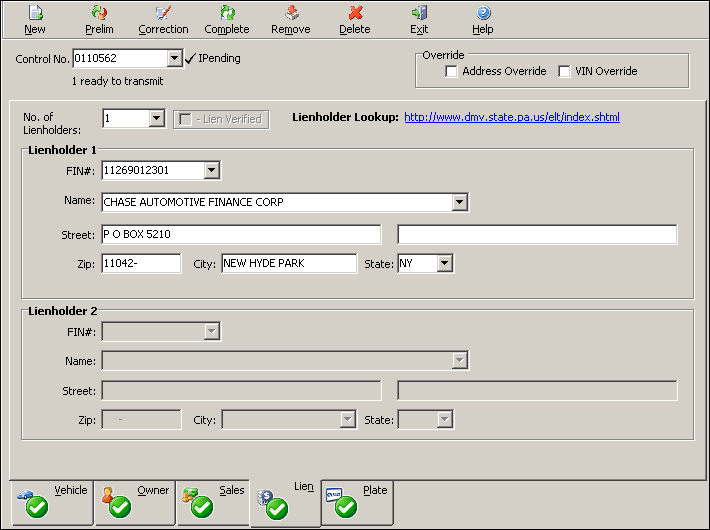Click the Prelim toolbar icon

tap(99, 13)
